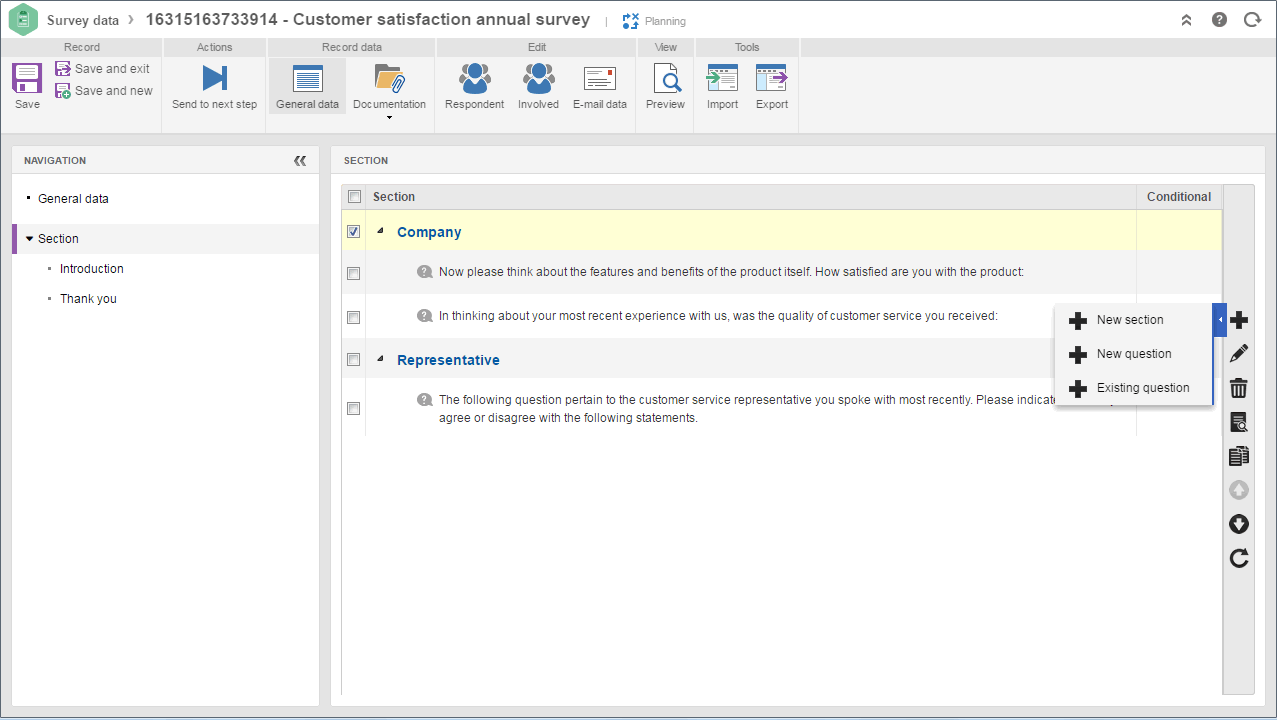
Task: Check the product features question checkbox
Action: click(353, 273)
